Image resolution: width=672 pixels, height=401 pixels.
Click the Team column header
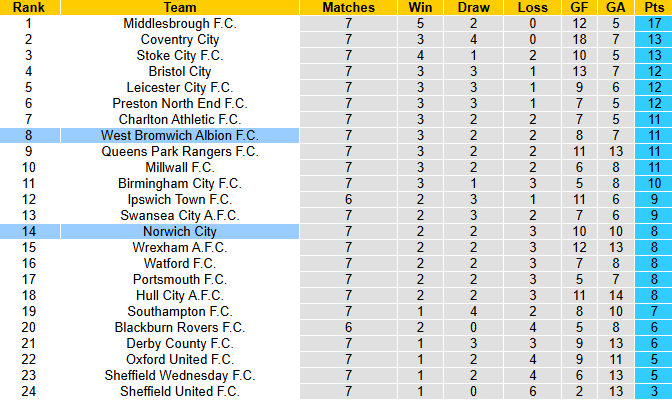(x=180, y=7)
